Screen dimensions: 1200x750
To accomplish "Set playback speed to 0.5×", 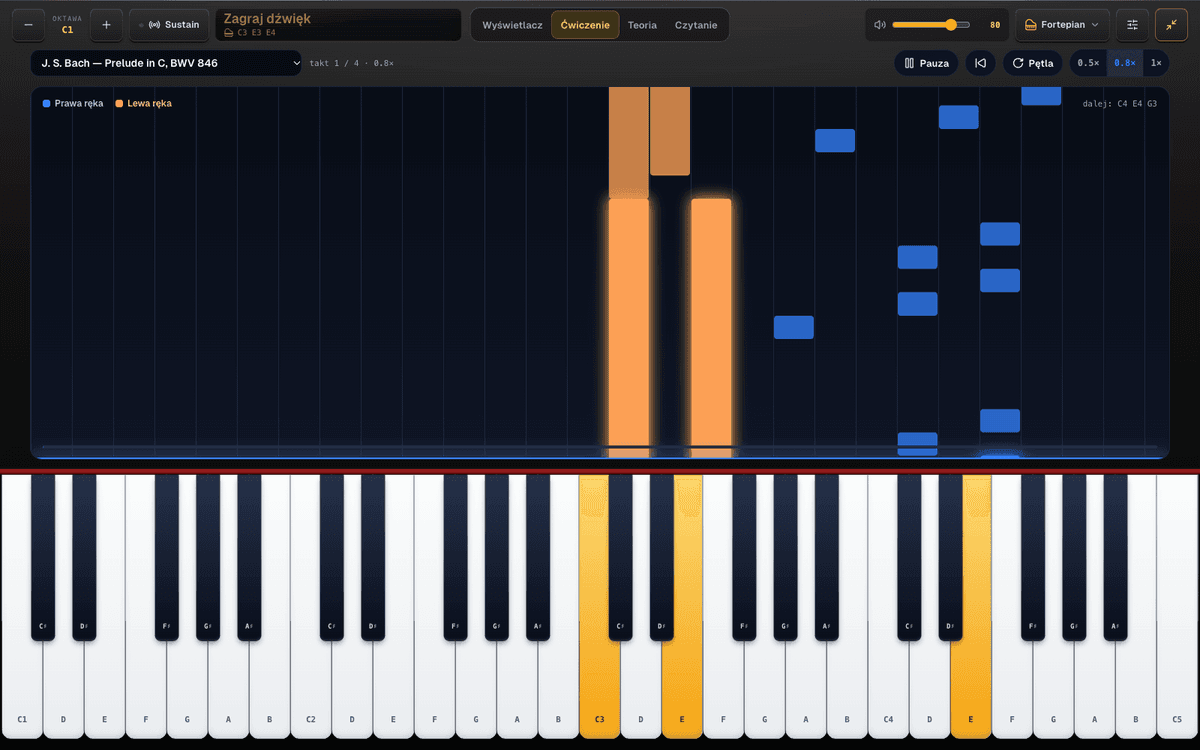I will pyautogui.click(x=1088, y=63).
